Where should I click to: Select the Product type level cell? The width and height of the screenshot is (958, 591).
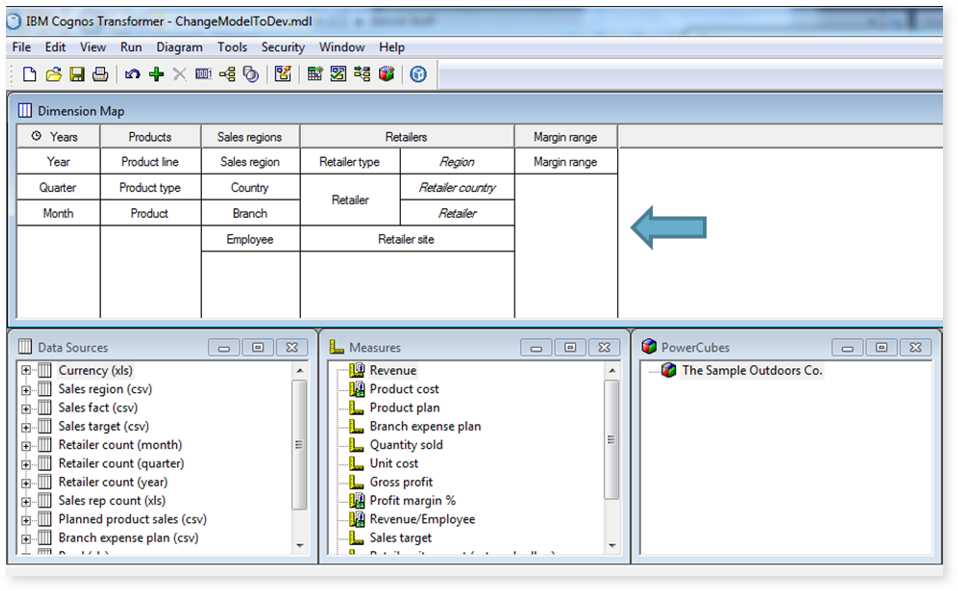pyautogui.click(x=150, y=188)
